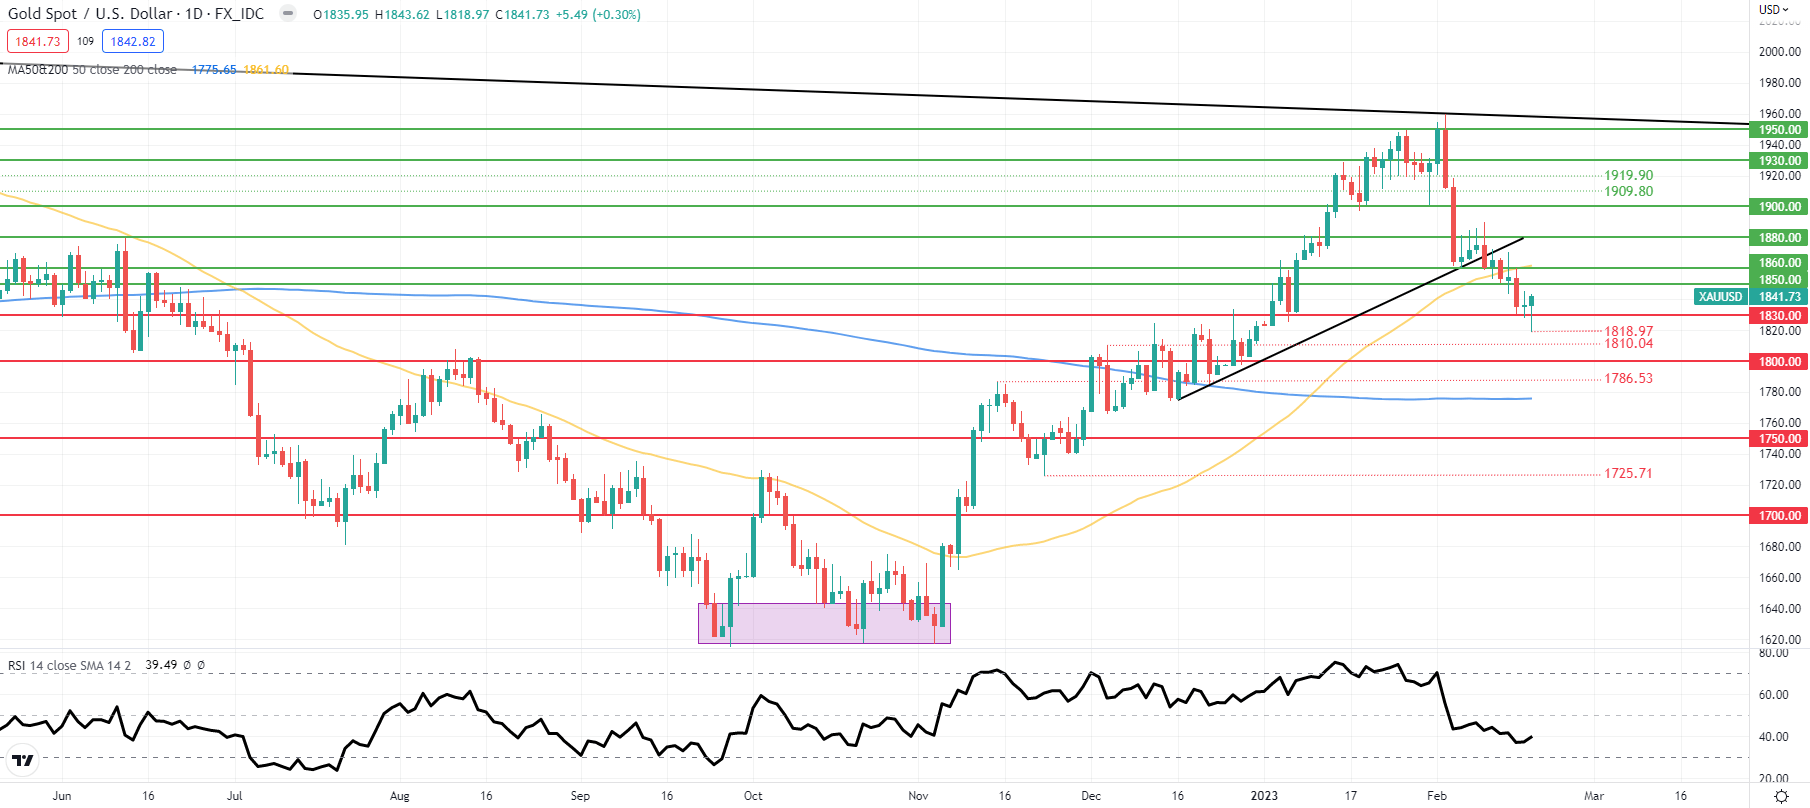Click the open price O1835.95

341,14
